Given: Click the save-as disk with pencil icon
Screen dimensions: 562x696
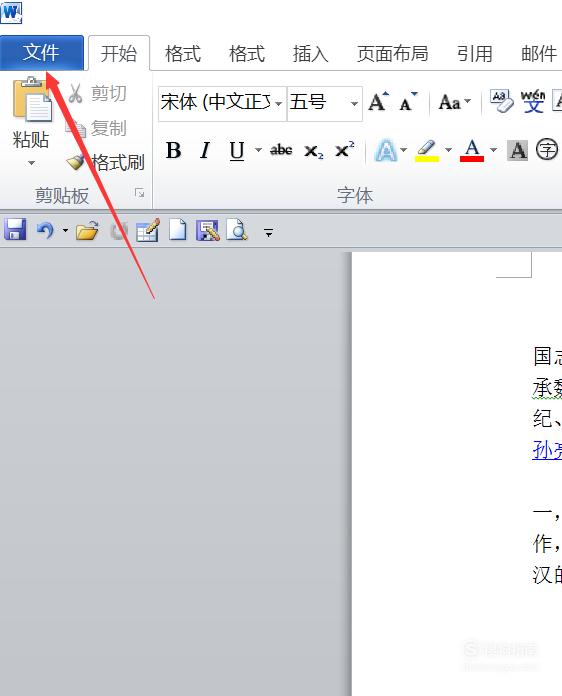Looking at the screenshot, I should 208,230.
